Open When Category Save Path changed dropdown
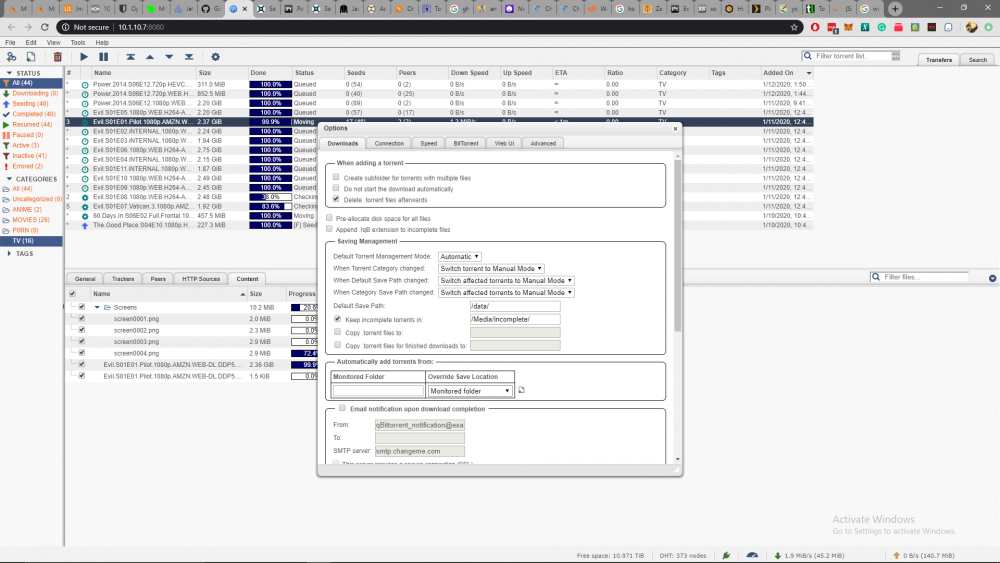1000x563 pixels. click(x=506, y=293)
